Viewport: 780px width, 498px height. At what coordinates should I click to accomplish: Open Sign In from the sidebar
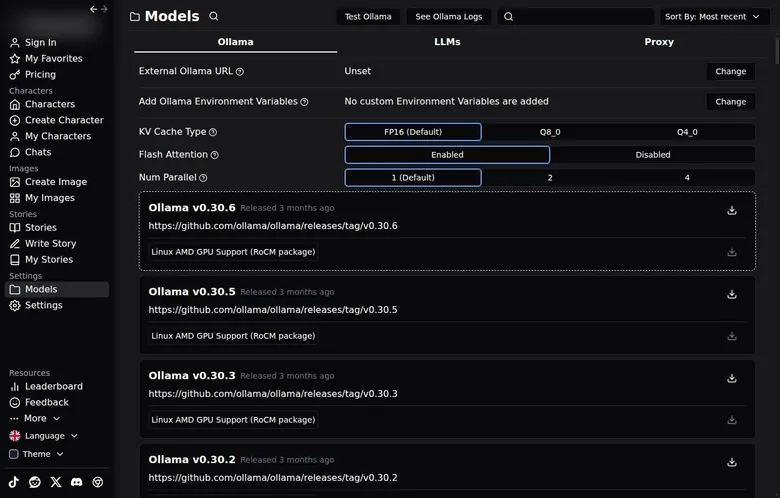click(57, 42)
